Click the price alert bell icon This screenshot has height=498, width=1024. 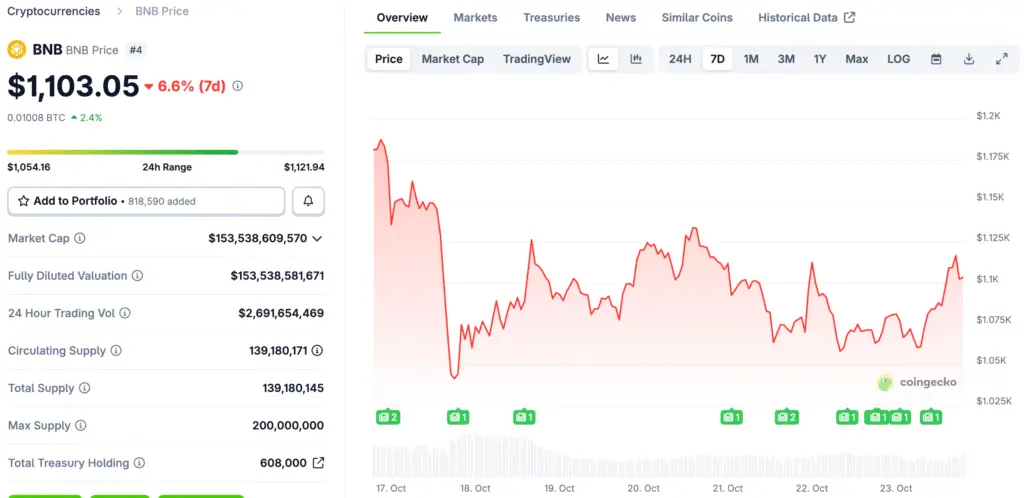[x=308, y=201]
